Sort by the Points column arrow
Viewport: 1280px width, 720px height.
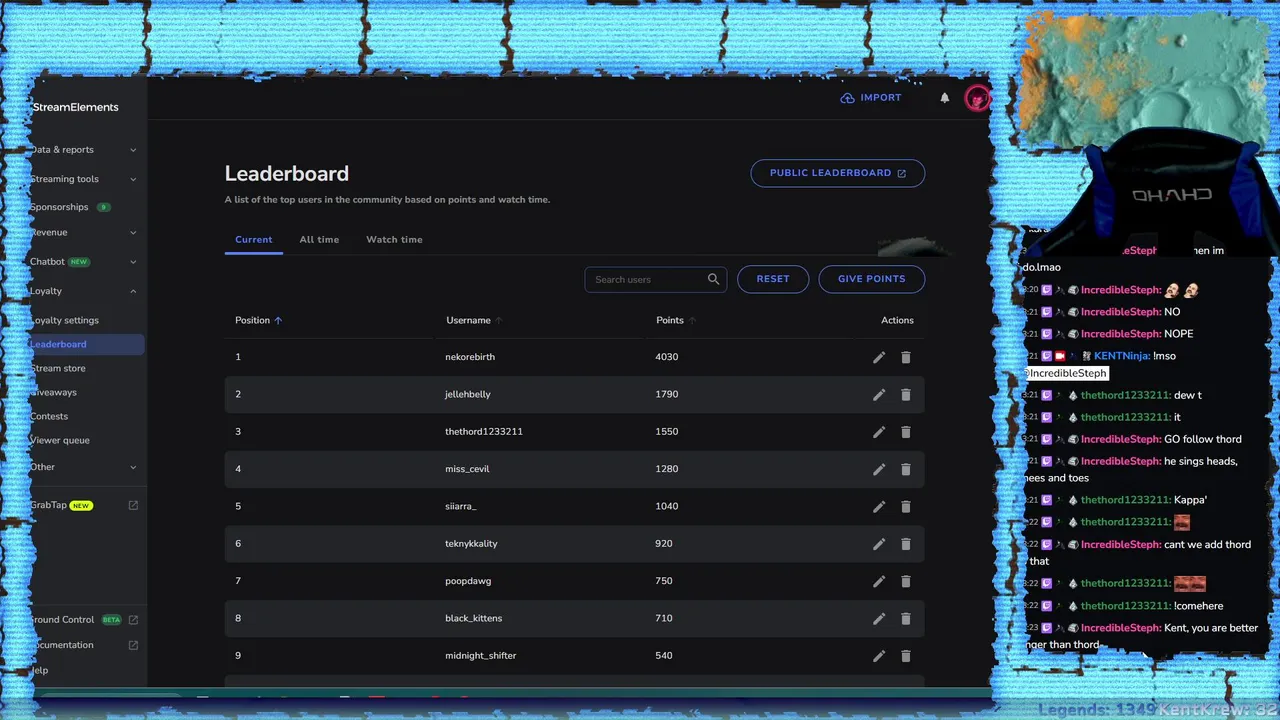point(692,320)
